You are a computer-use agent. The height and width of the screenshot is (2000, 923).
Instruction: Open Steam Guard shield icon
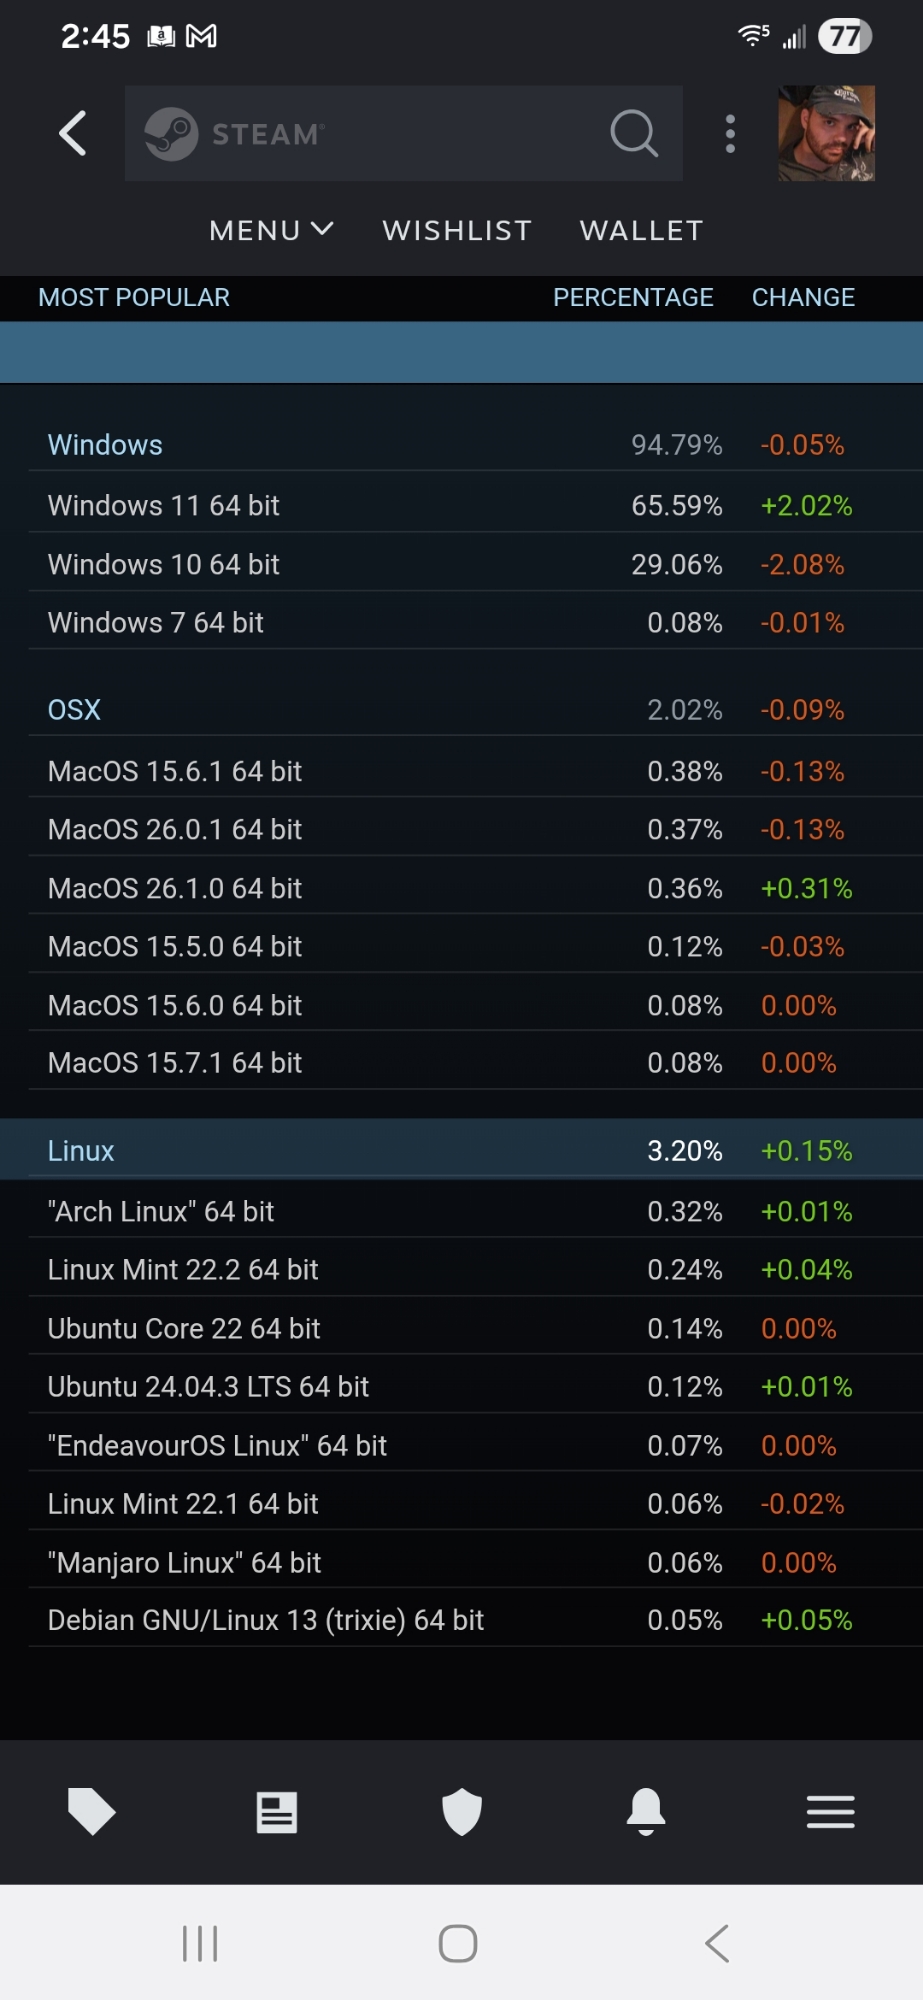(462, 1811)
